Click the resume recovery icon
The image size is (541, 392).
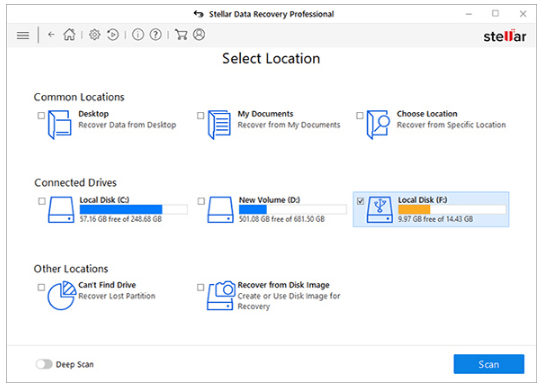(113, 35)
